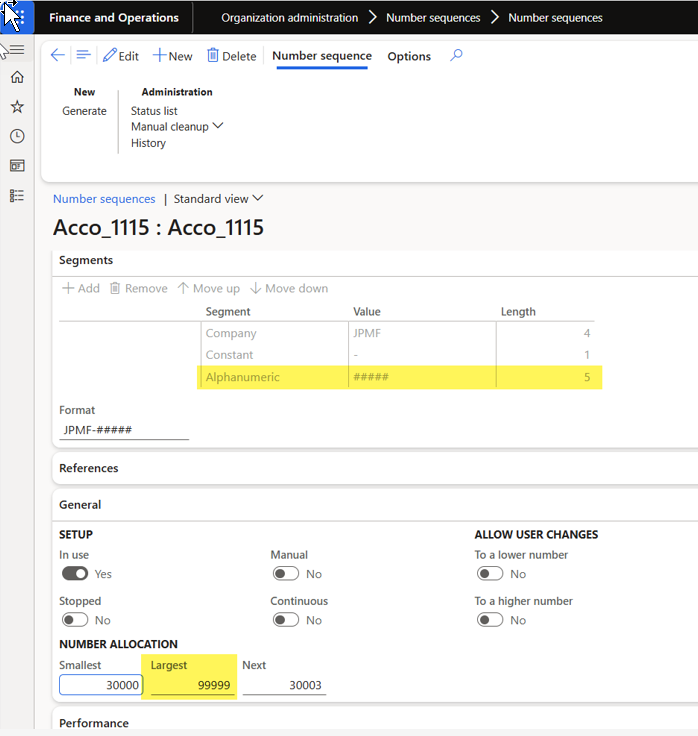Click the Largest number field

tap(192, 685)
